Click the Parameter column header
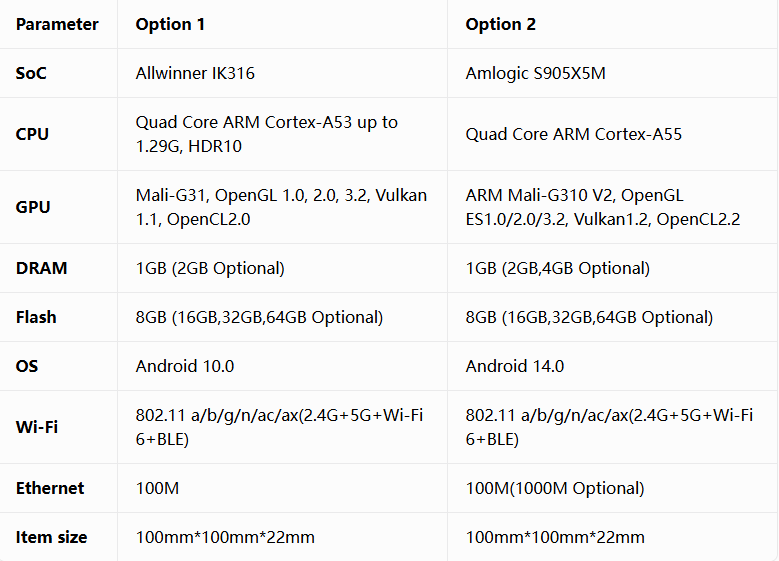Screen dimensions: 779x561 57,24
